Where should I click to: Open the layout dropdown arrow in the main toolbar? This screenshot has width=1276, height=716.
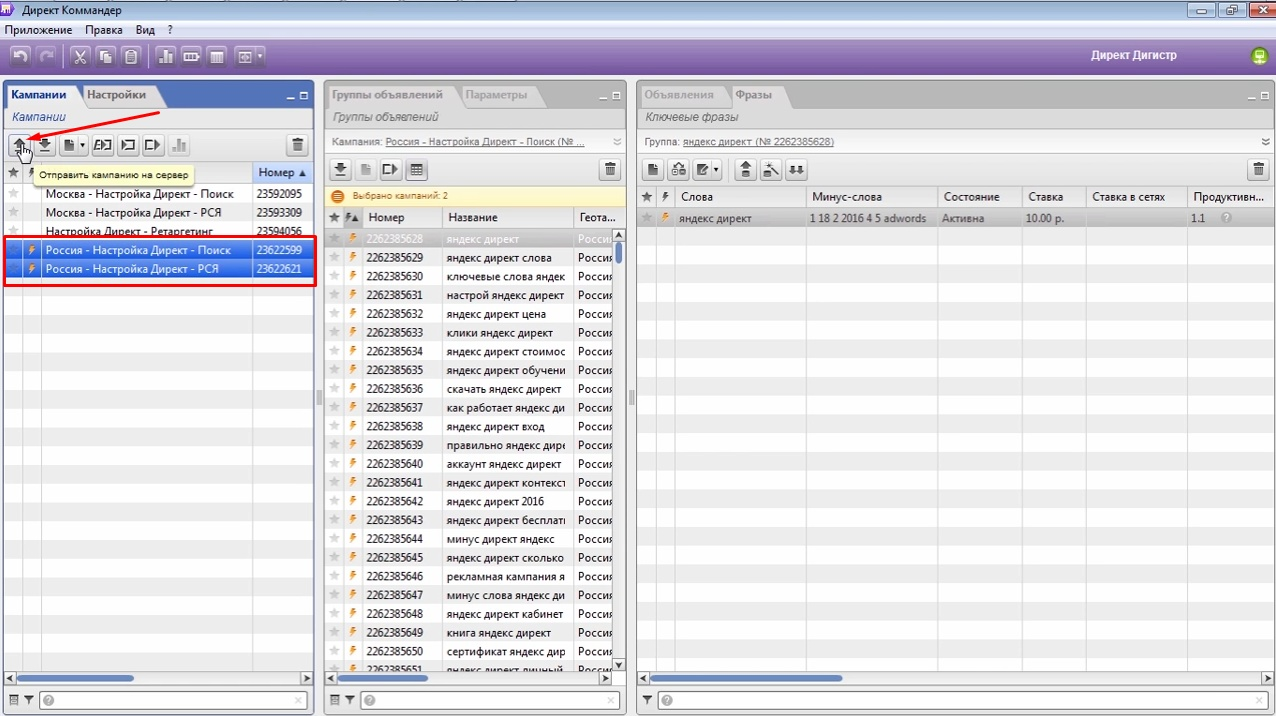coord(260,56)
